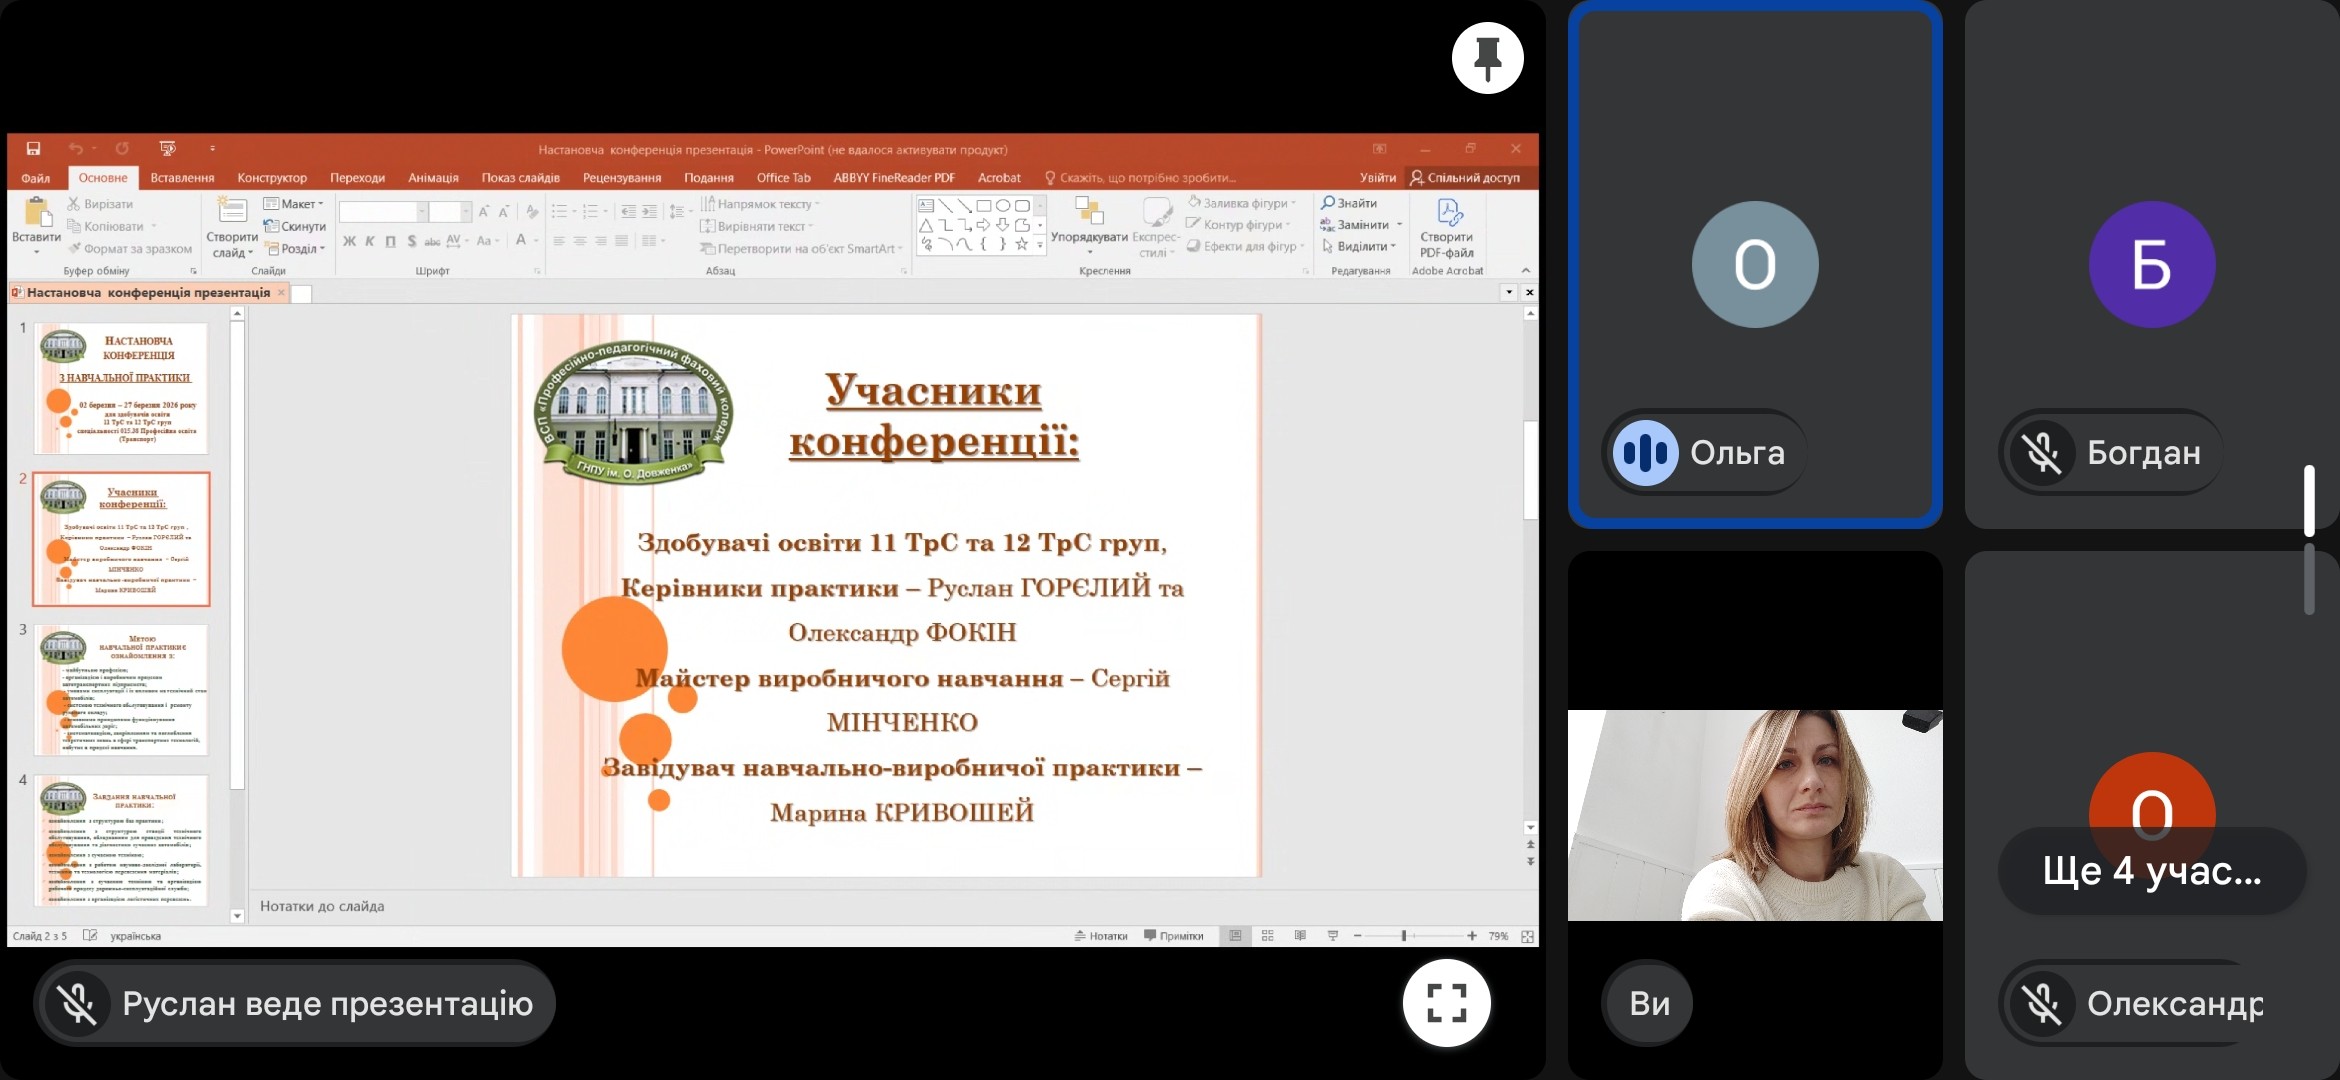Switch to the Insert (Вставлення) ribbon tab
The image size is (2340, 1080).
(182, 178)
